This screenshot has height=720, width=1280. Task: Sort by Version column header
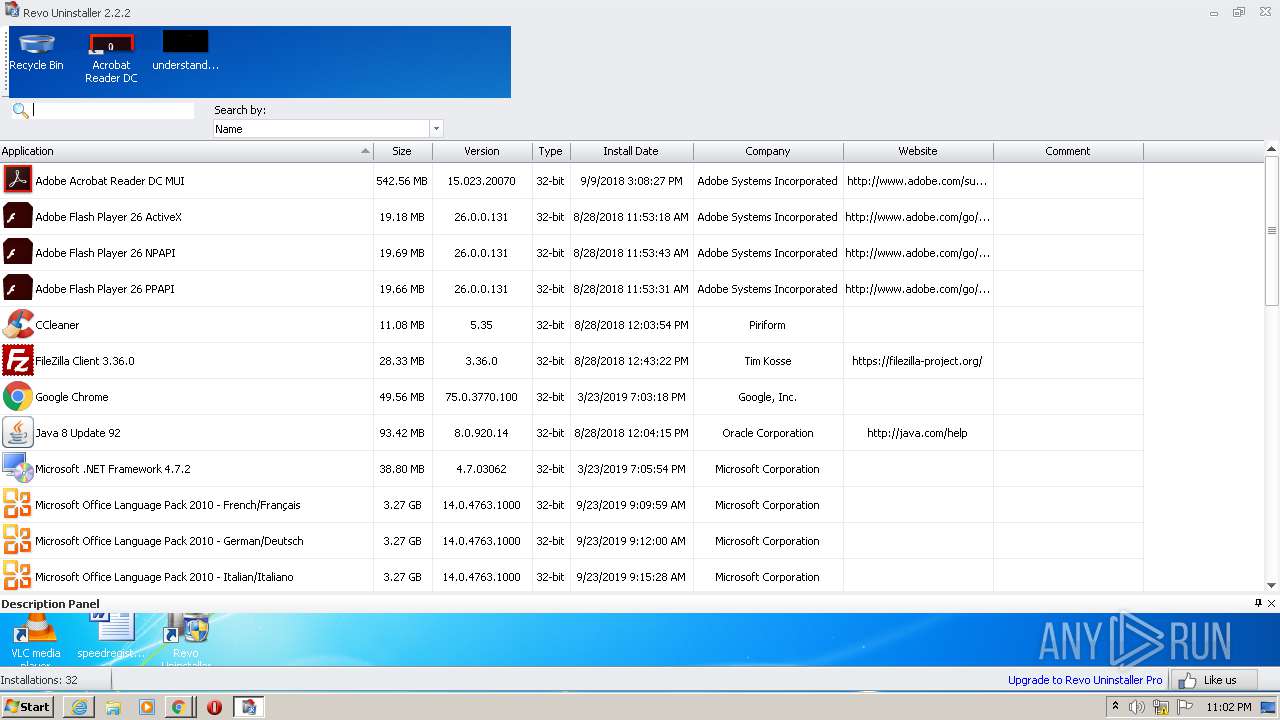482,151
